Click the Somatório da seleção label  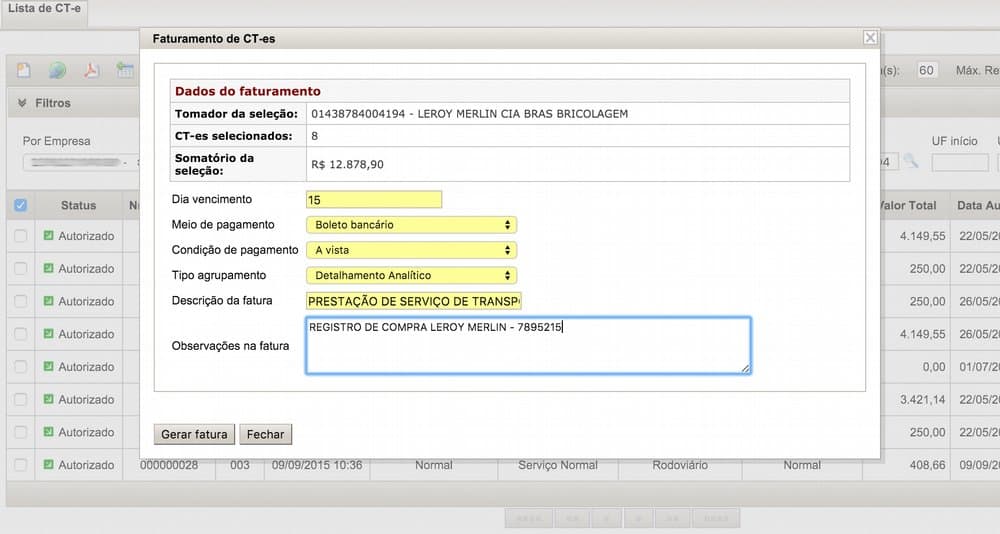tap(214, 164)
